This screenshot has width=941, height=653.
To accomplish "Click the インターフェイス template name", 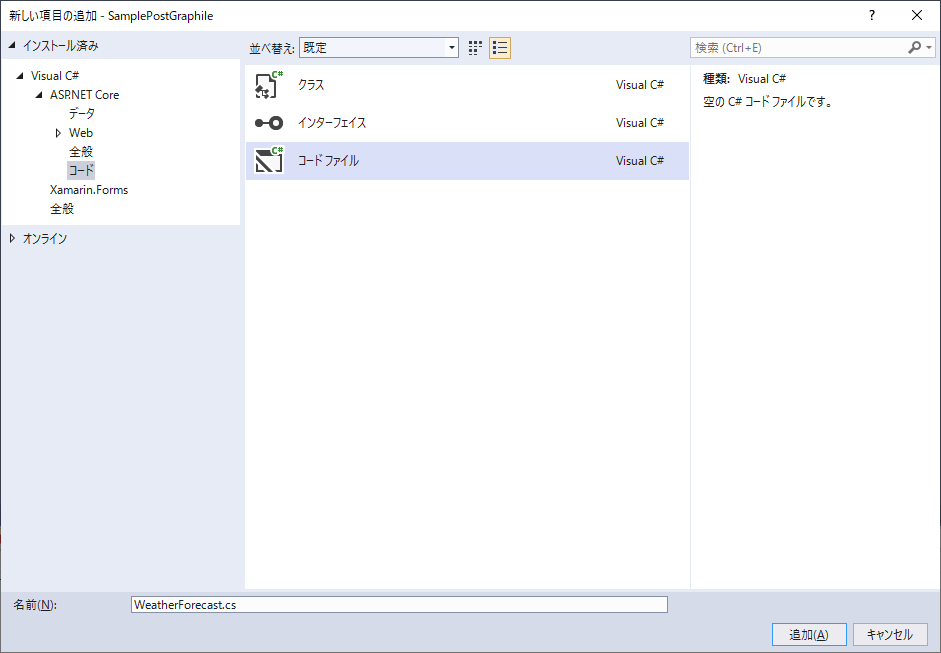I will pos(332,123).
